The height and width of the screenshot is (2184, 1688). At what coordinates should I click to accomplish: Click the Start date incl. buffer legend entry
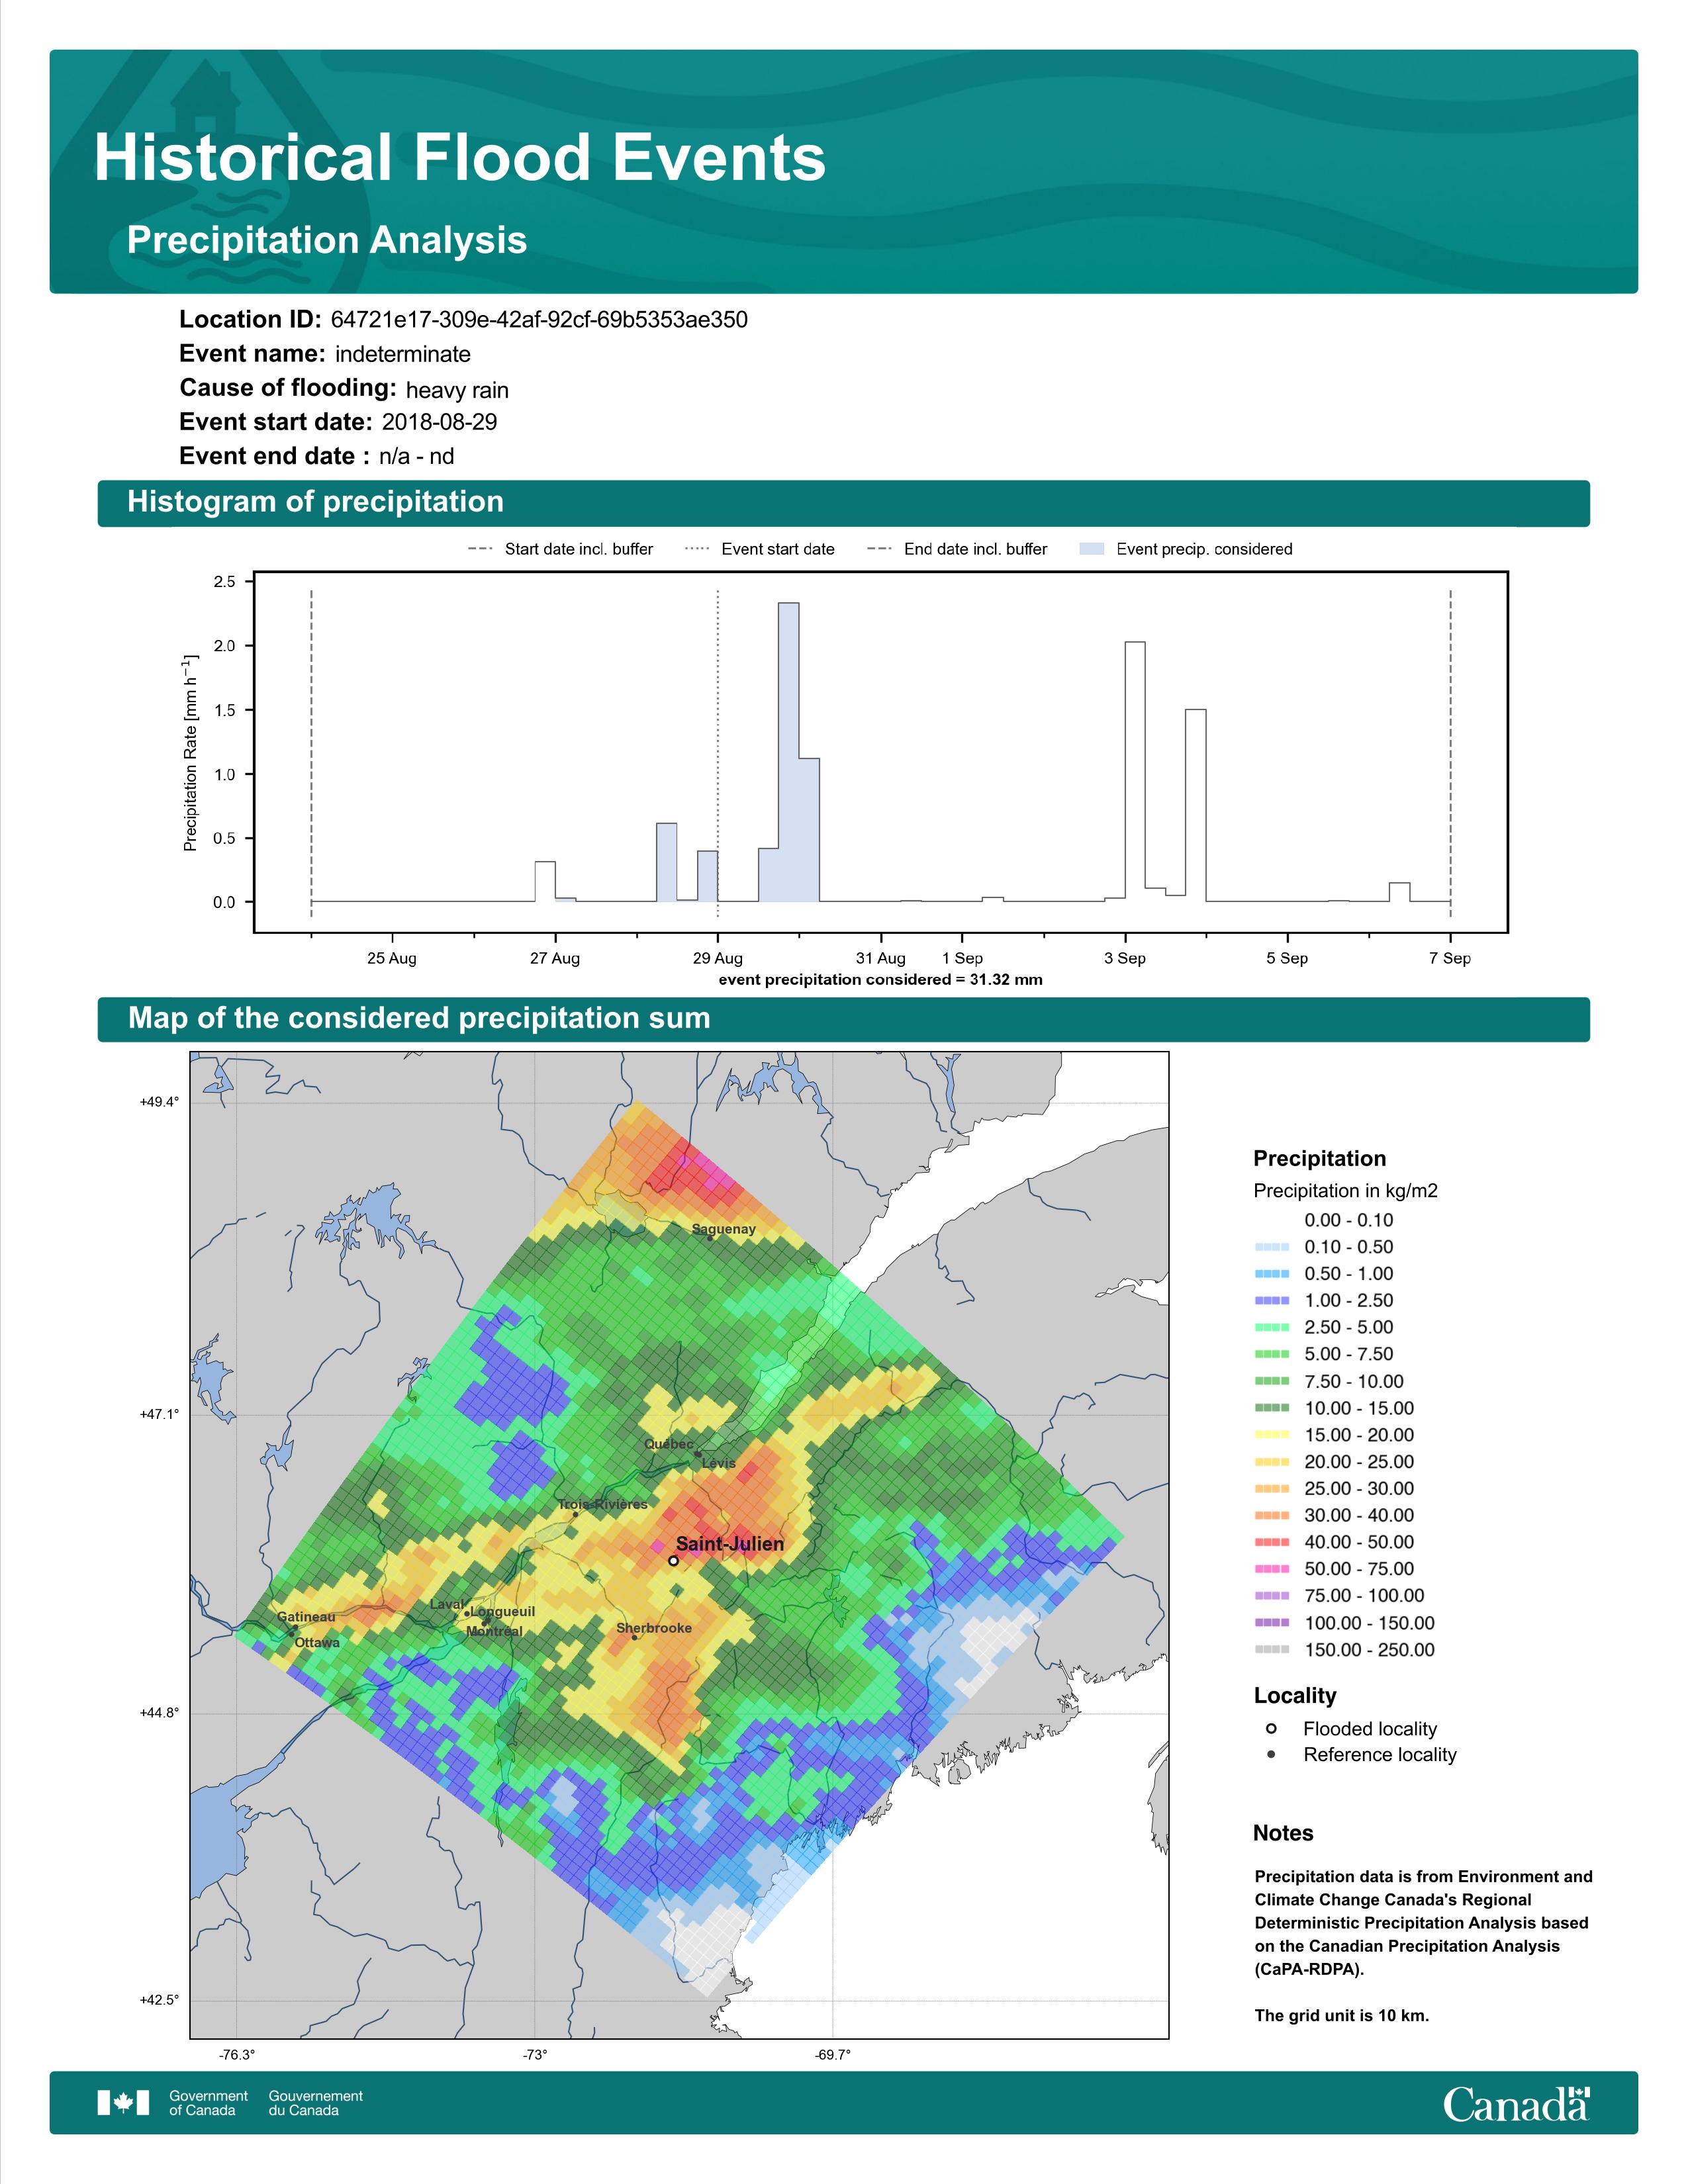click(x=560, y=549)
